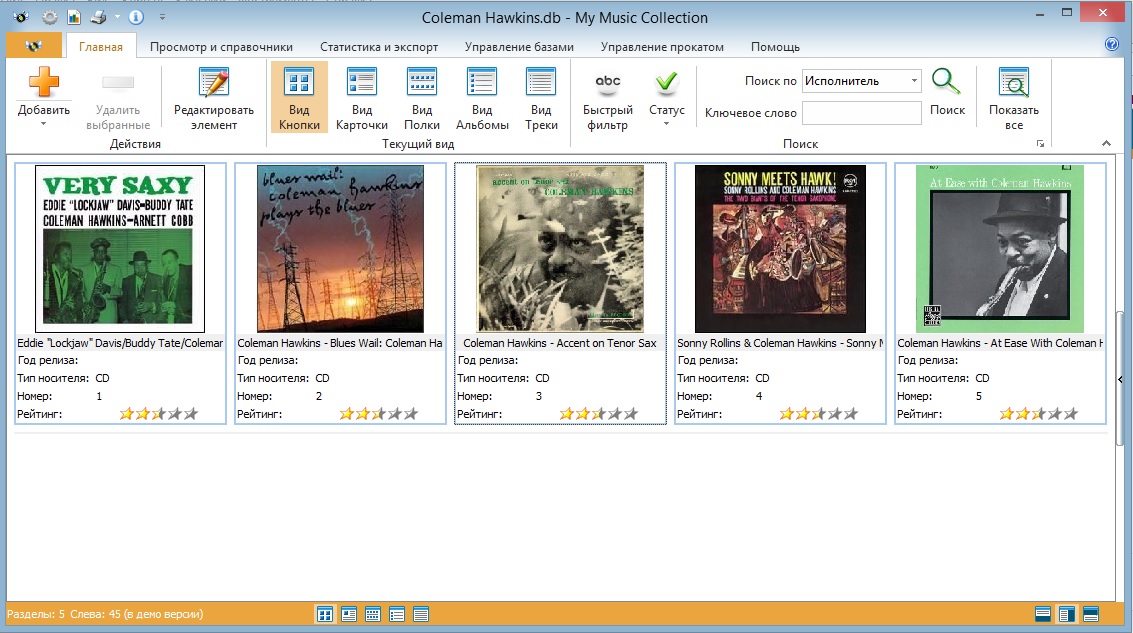Click Удалить выбранные button
The image size is (1133, 633).
coord(118,98)
